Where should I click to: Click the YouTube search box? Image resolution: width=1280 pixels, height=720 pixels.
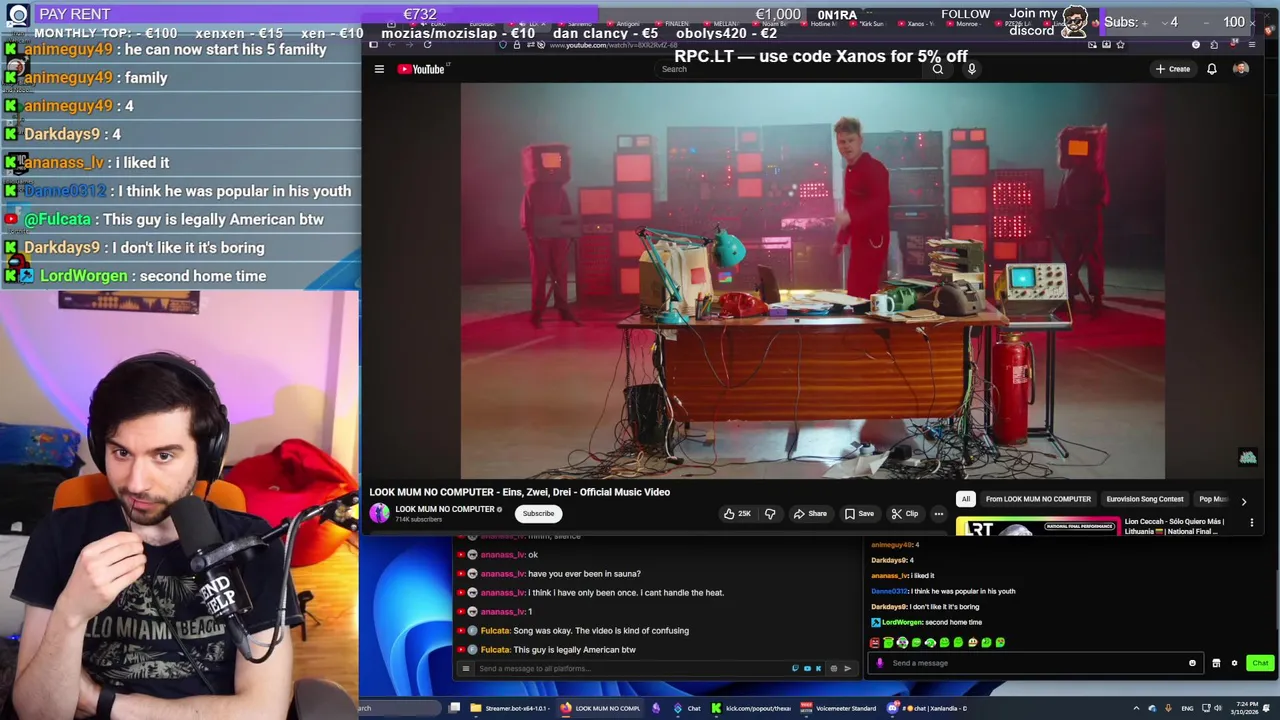[787, 69]
